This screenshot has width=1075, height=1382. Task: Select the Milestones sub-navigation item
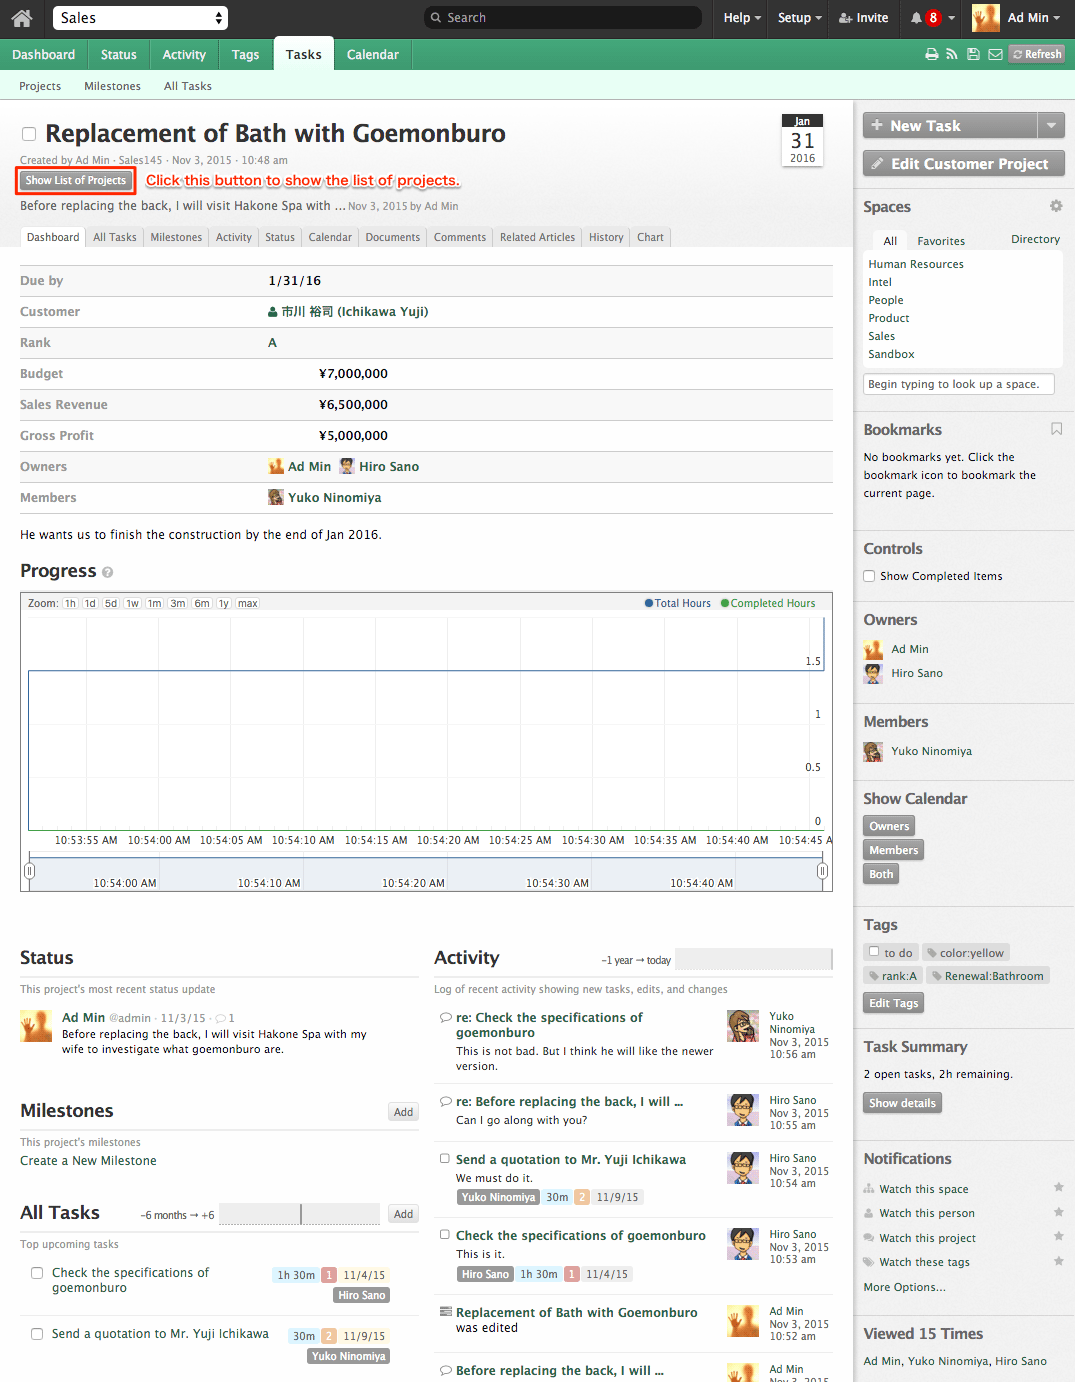pos(113,86)
